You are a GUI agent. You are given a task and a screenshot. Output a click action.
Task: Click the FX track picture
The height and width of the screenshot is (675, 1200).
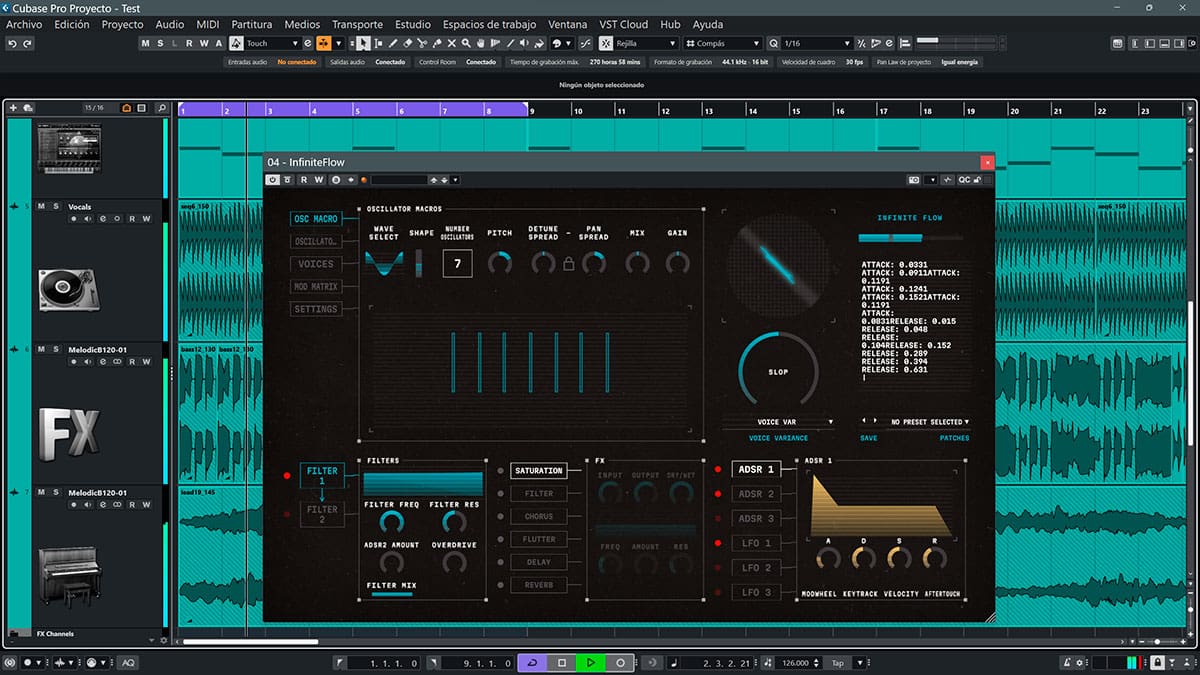click(x=68, y=433)
